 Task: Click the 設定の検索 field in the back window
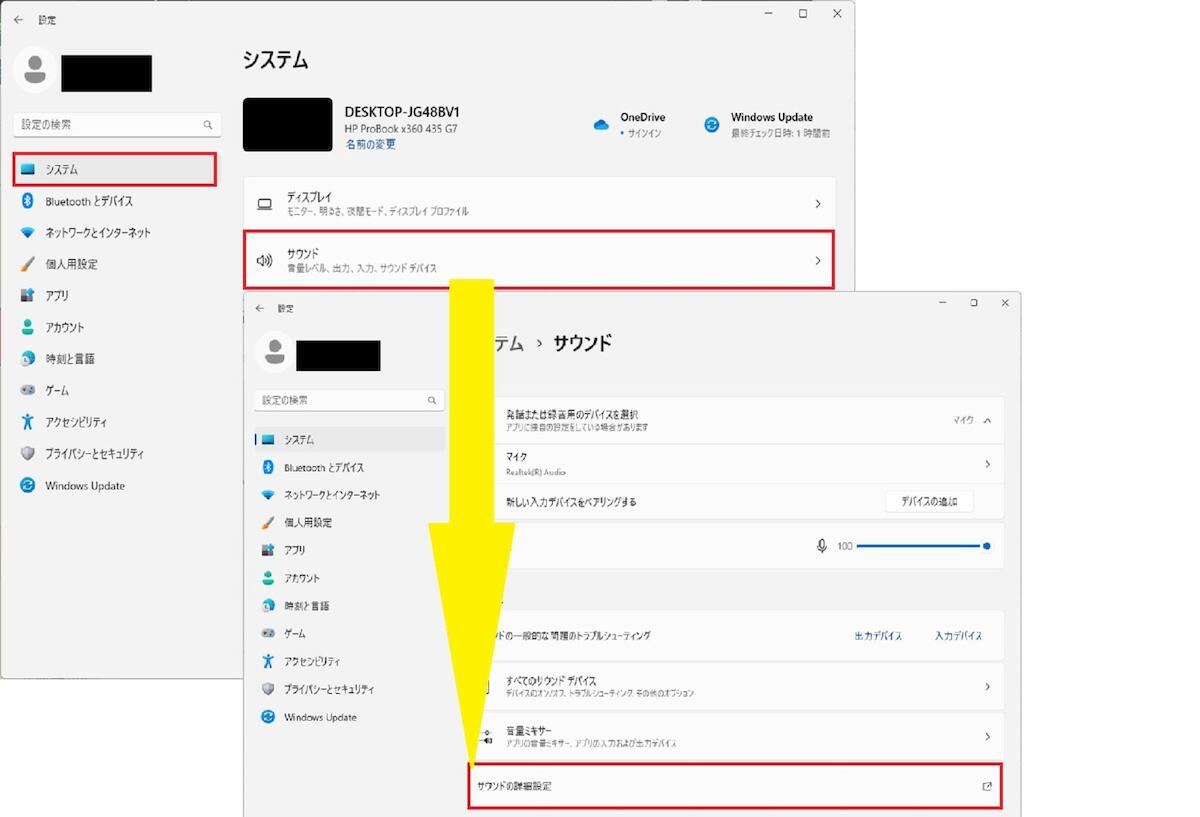coord(108,125)
